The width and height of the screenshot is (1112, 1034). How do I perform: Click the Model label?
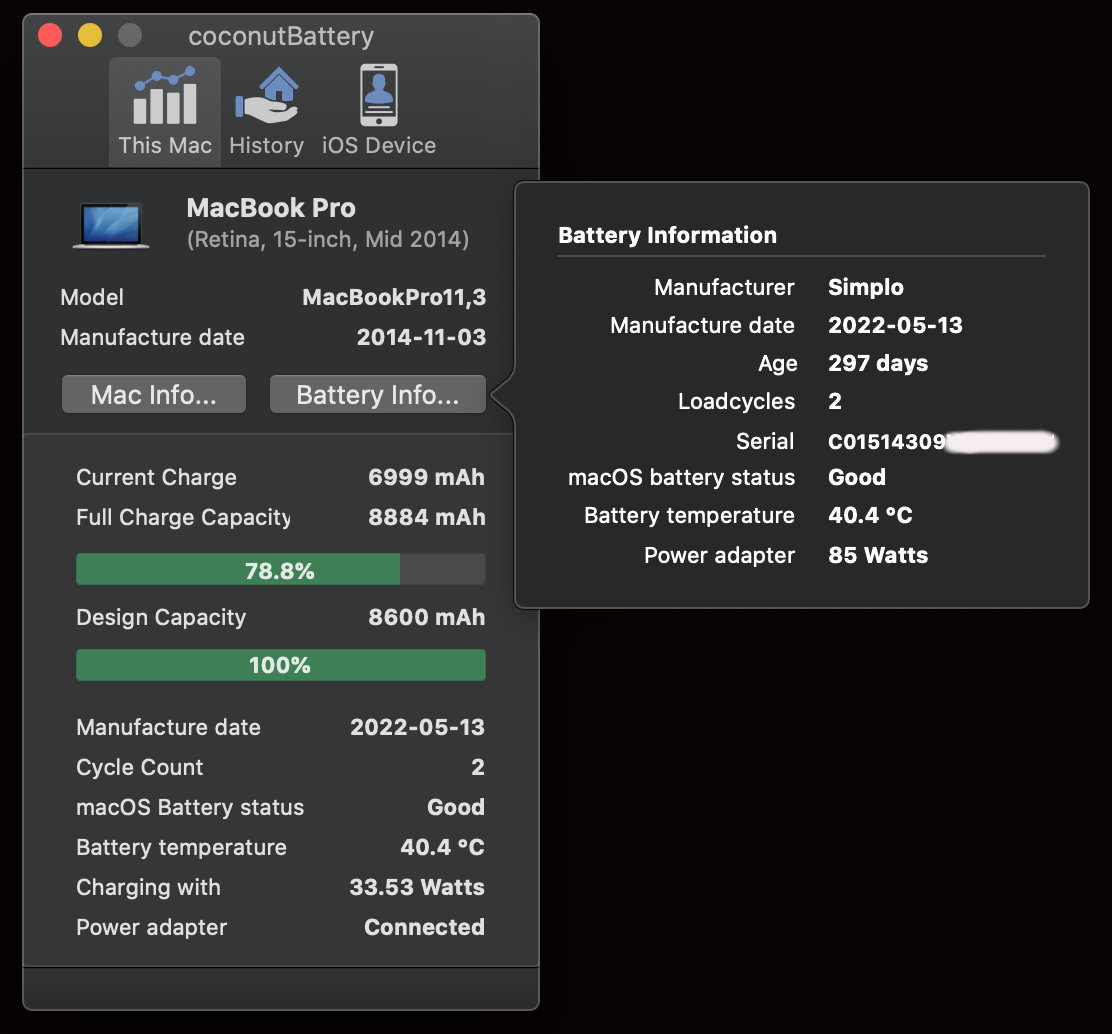tap(92, 297)
